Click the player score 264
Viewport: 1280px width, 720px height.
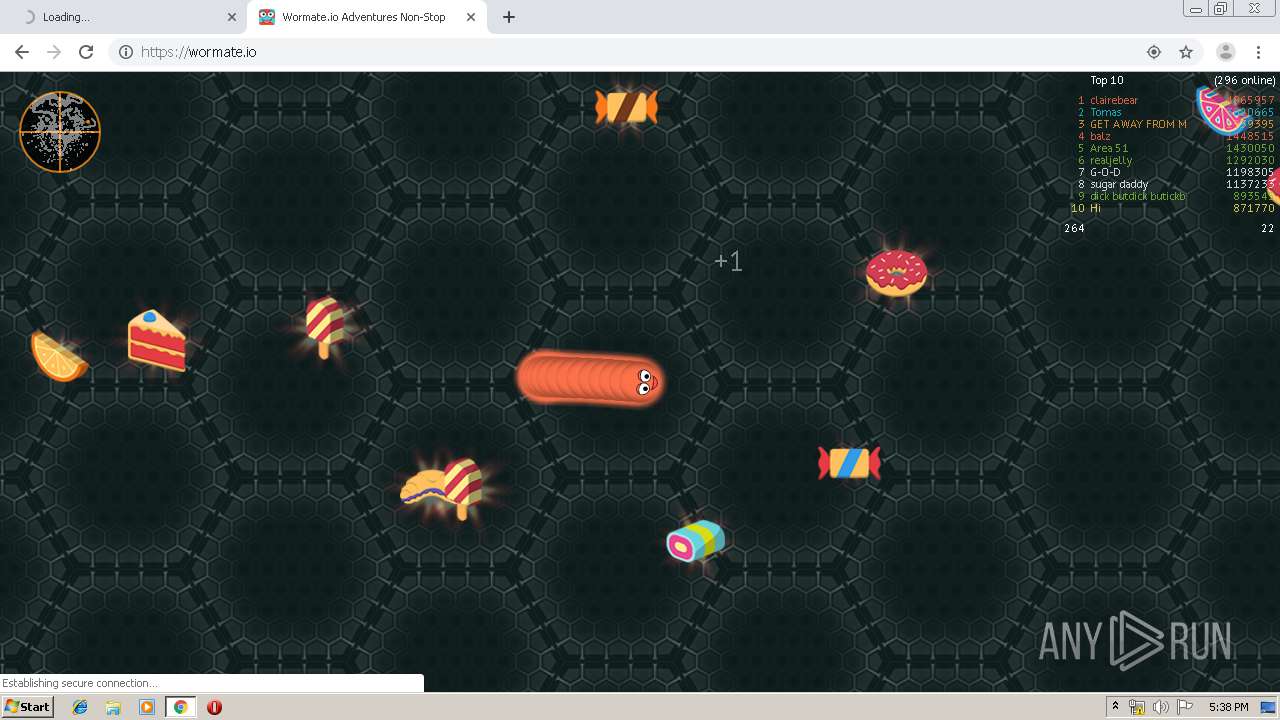click(1074, 228)
